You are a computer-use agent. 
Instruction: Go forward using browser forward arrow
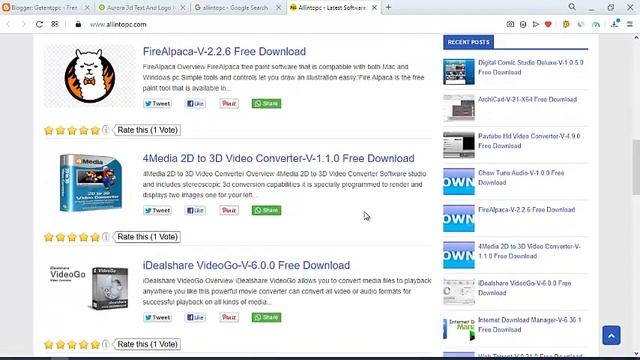[x=24, y=24]
